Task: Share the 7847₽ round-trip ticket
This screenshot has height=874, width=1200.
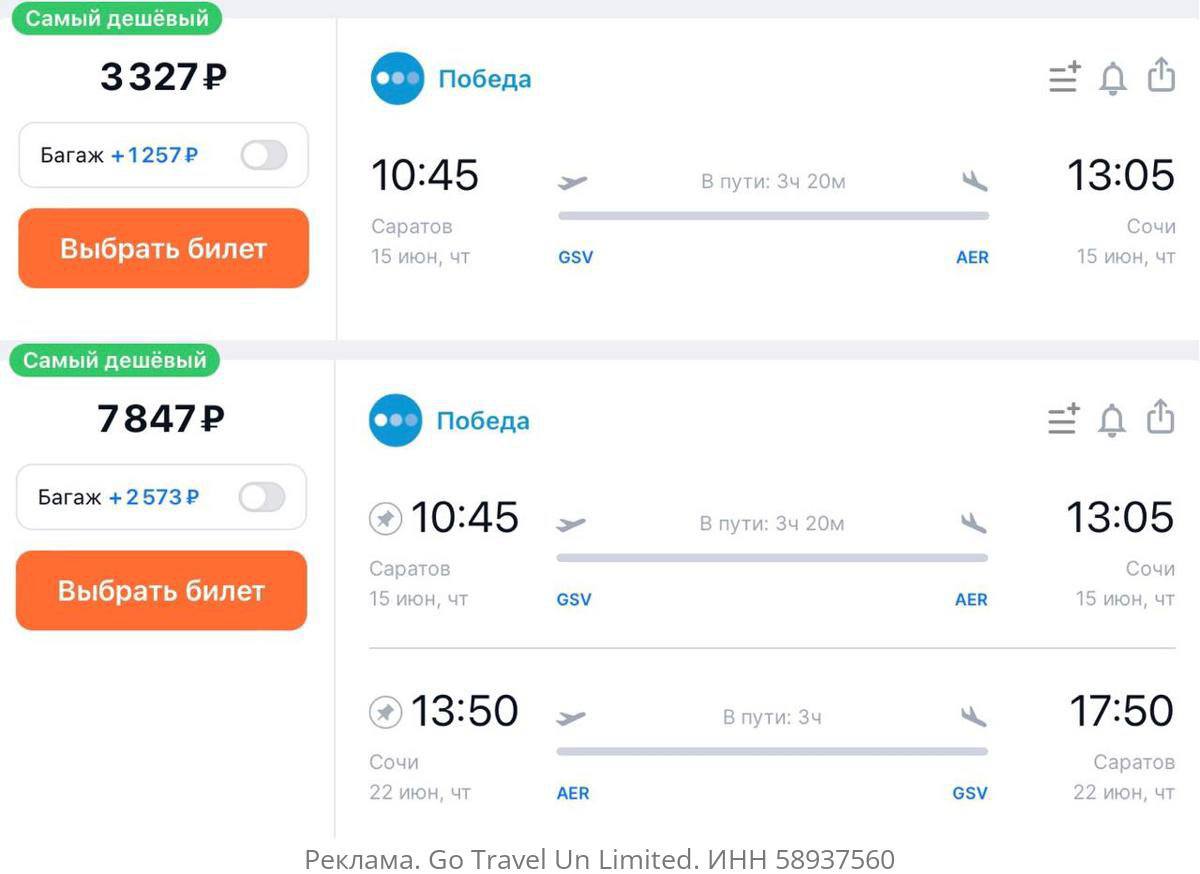Action: [1160, 417]
